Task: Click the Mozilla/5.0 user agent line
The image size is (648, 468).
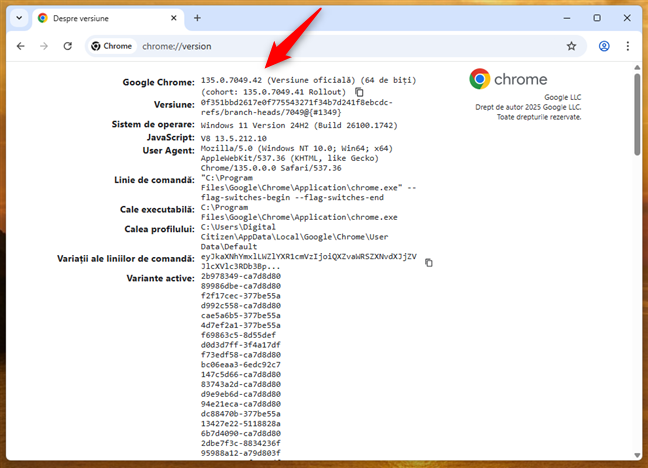Action: [x=297, y=148]
